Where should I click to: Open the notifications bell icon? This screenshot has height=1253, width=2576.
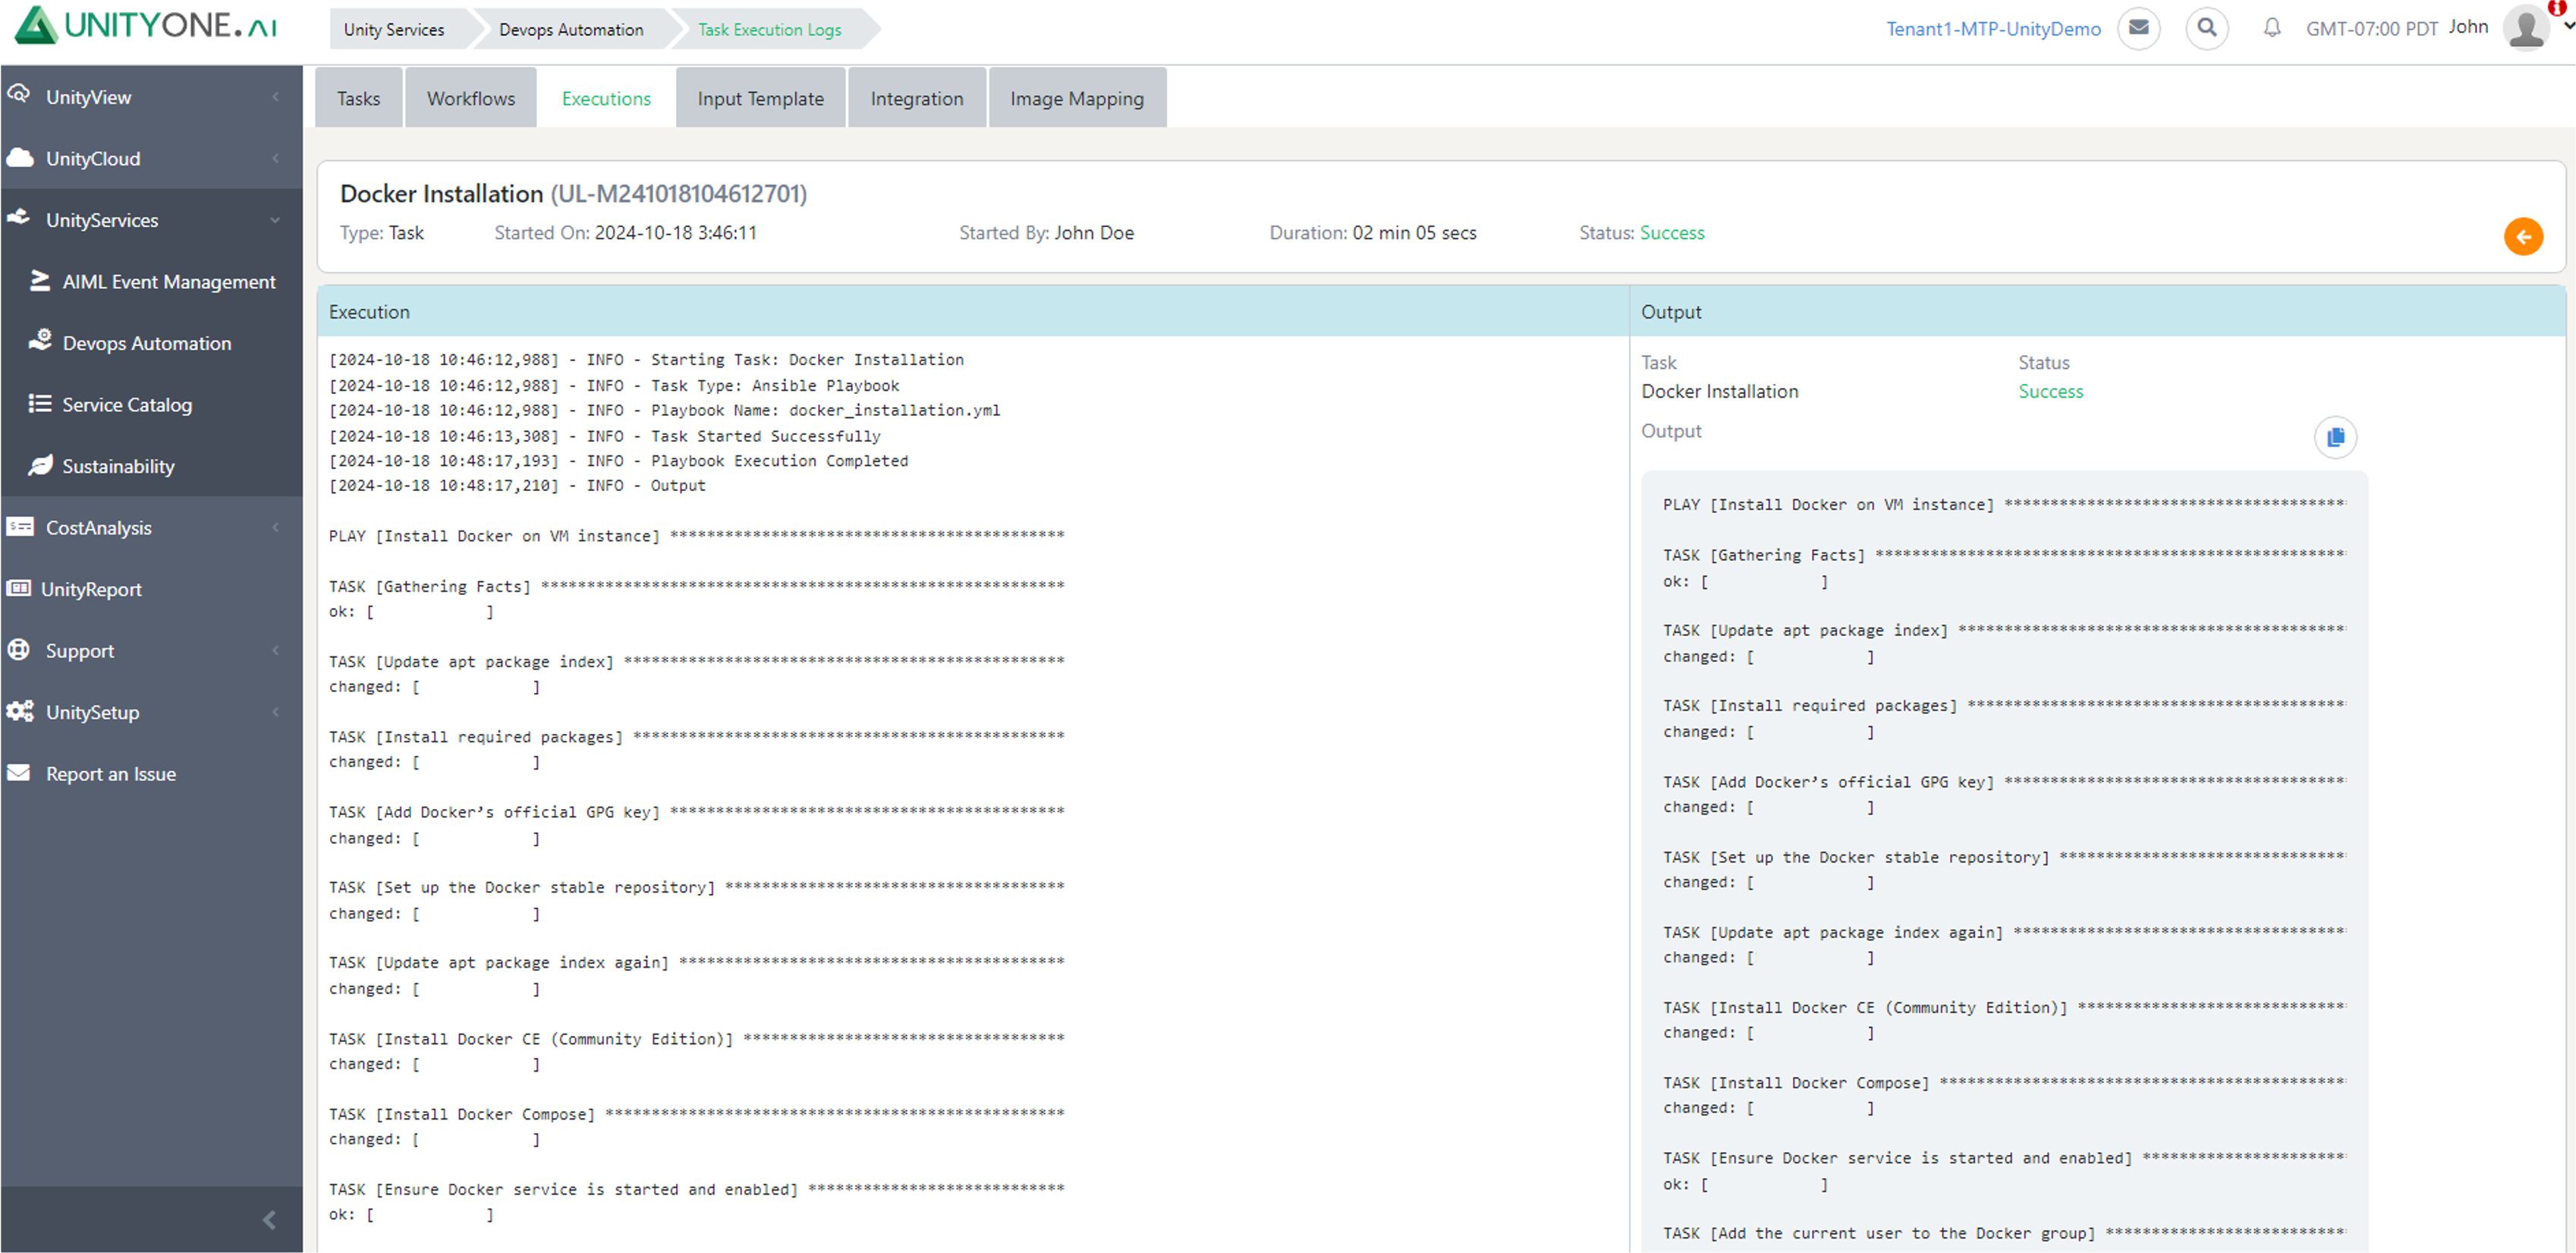[x=2271, y=28]
